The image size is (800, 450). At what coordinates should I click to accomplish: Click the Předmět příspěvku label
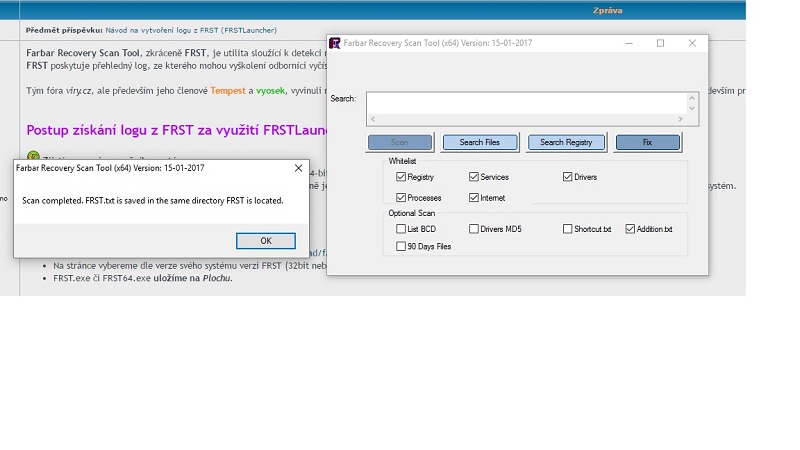pyautogui.click(x=64, y=31)
